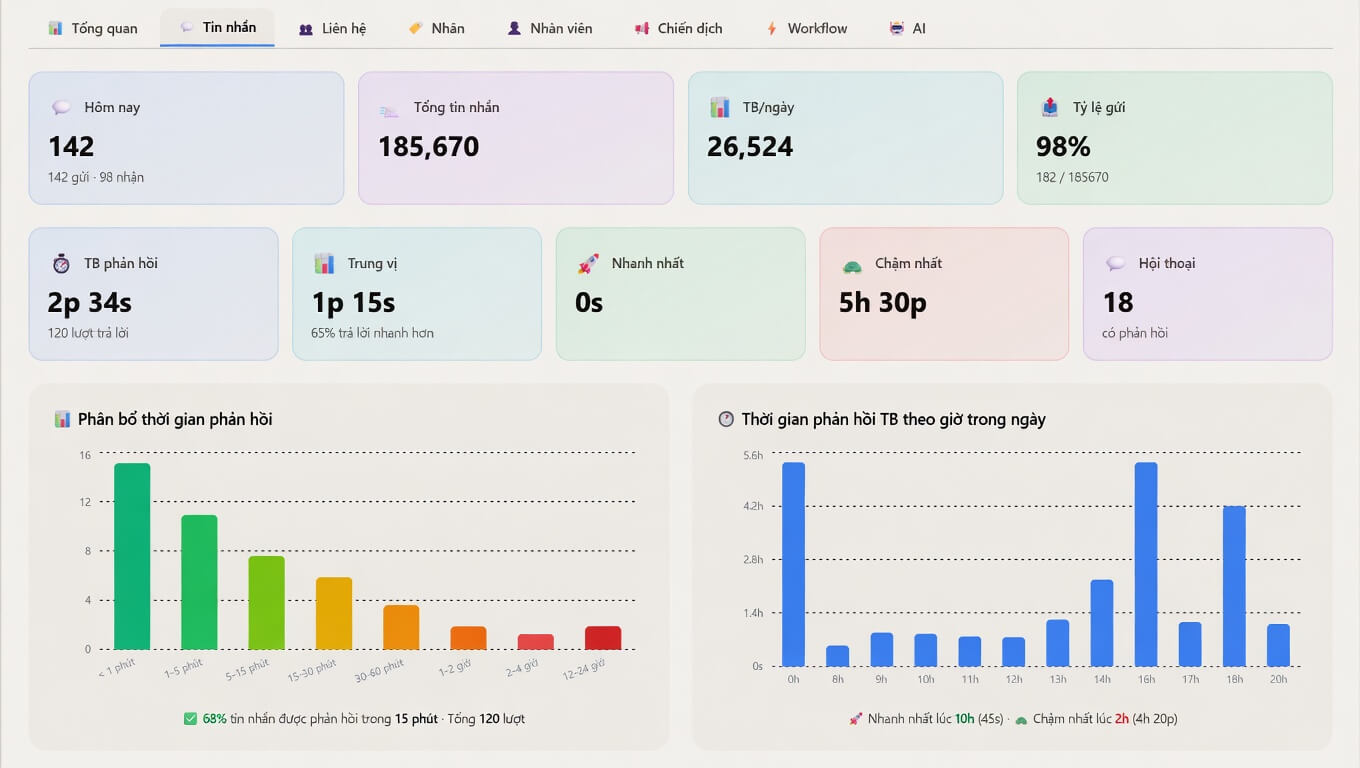Click the red 12-24 giờ bar

603,638
